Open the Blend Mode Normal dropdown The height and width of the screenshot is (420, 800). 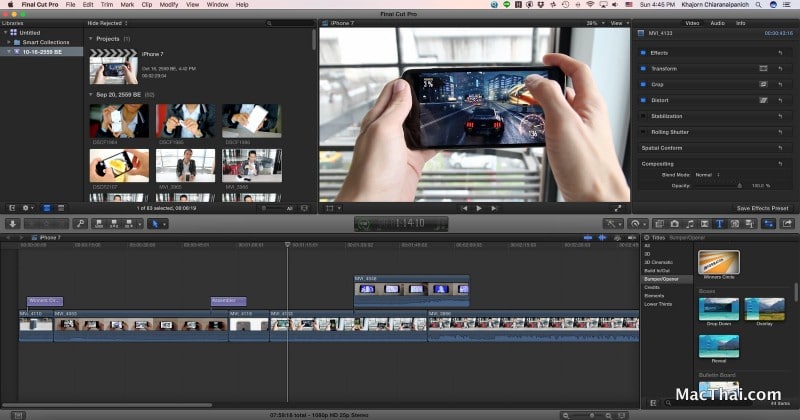708,175
